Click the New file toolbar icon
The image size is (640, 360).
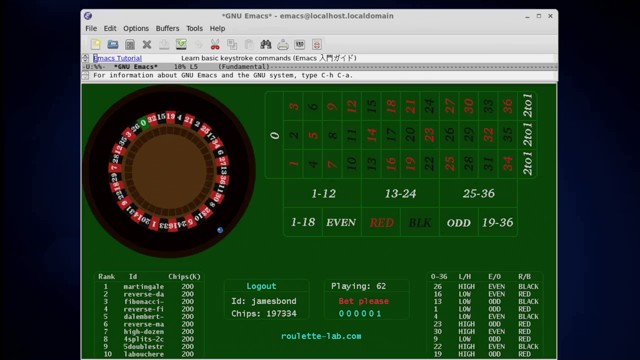point(96,44)
